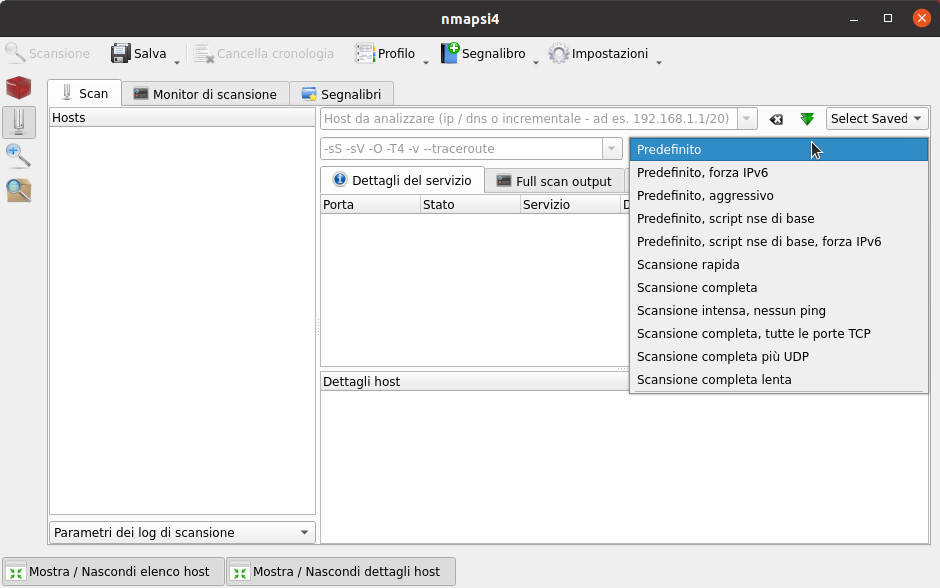Choose Predefinito, aggressivo option
The height and width of the screenshot is (588, 940).
click(x=779, y=195)
